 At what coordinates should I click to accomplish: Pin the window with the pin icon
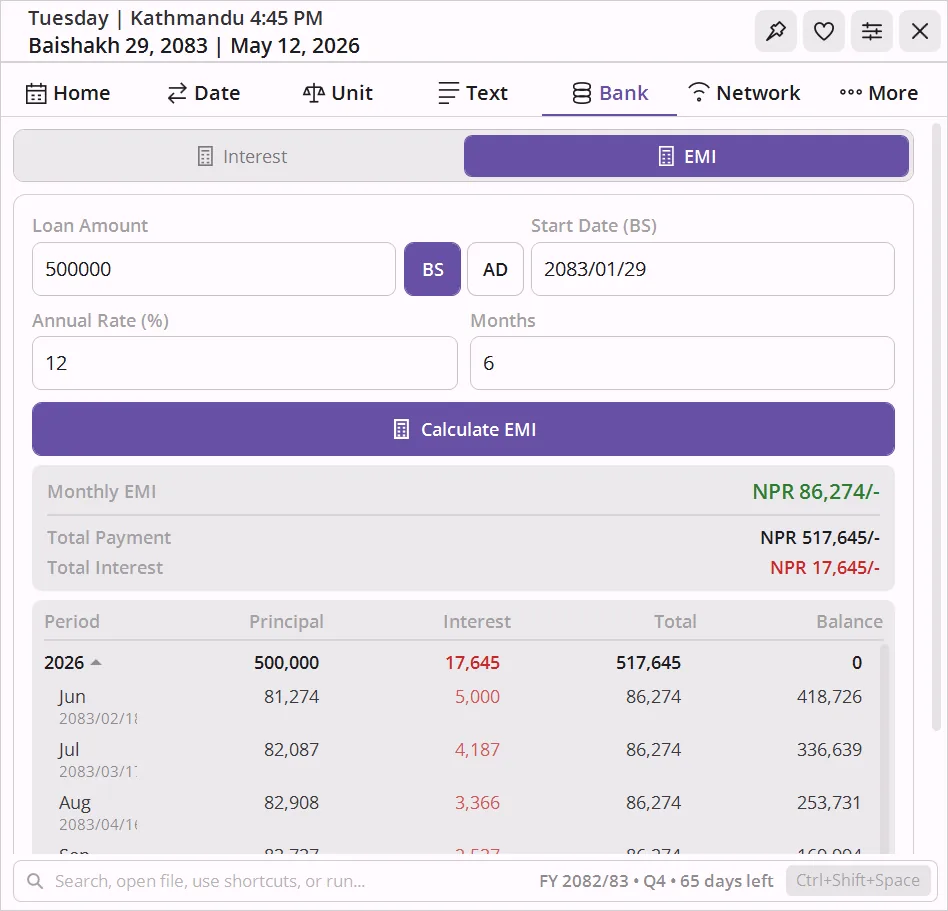point(776,31)
